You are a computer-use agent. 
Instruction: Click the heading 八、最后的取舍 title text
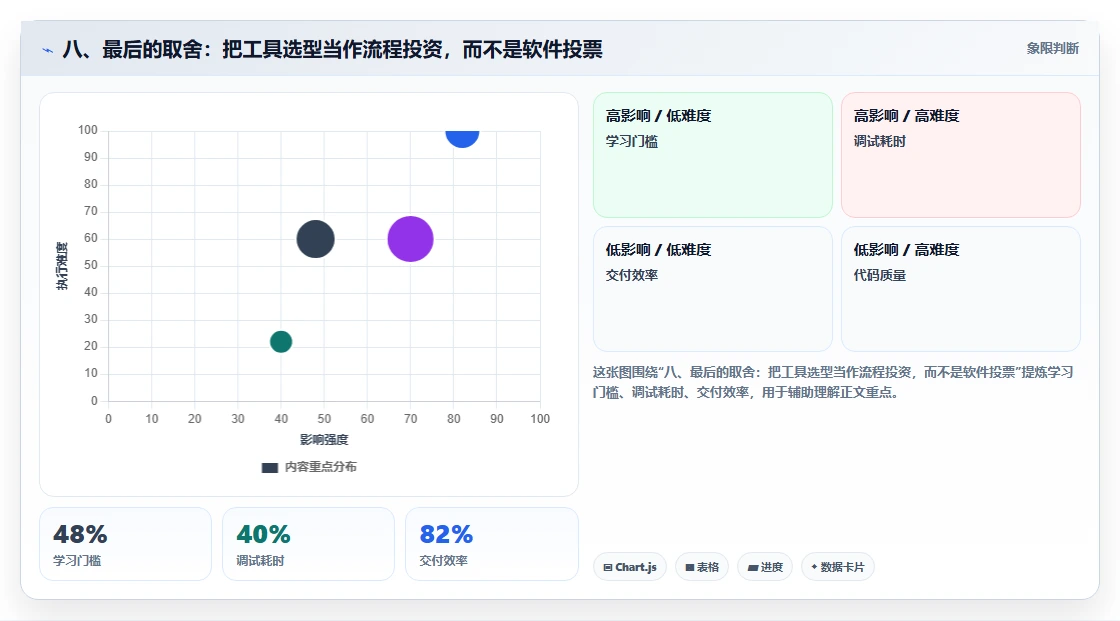pos(332,49)
